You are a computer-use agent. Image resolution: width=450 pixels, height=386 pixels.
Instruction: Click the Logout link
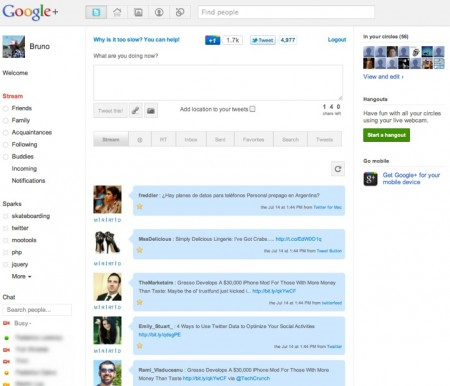tap(337, 40)
